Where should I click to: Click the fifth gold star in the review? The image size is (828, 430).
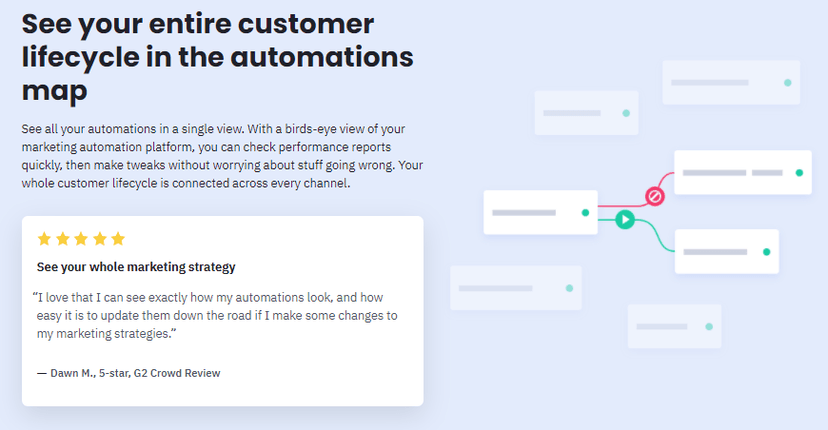118,239
